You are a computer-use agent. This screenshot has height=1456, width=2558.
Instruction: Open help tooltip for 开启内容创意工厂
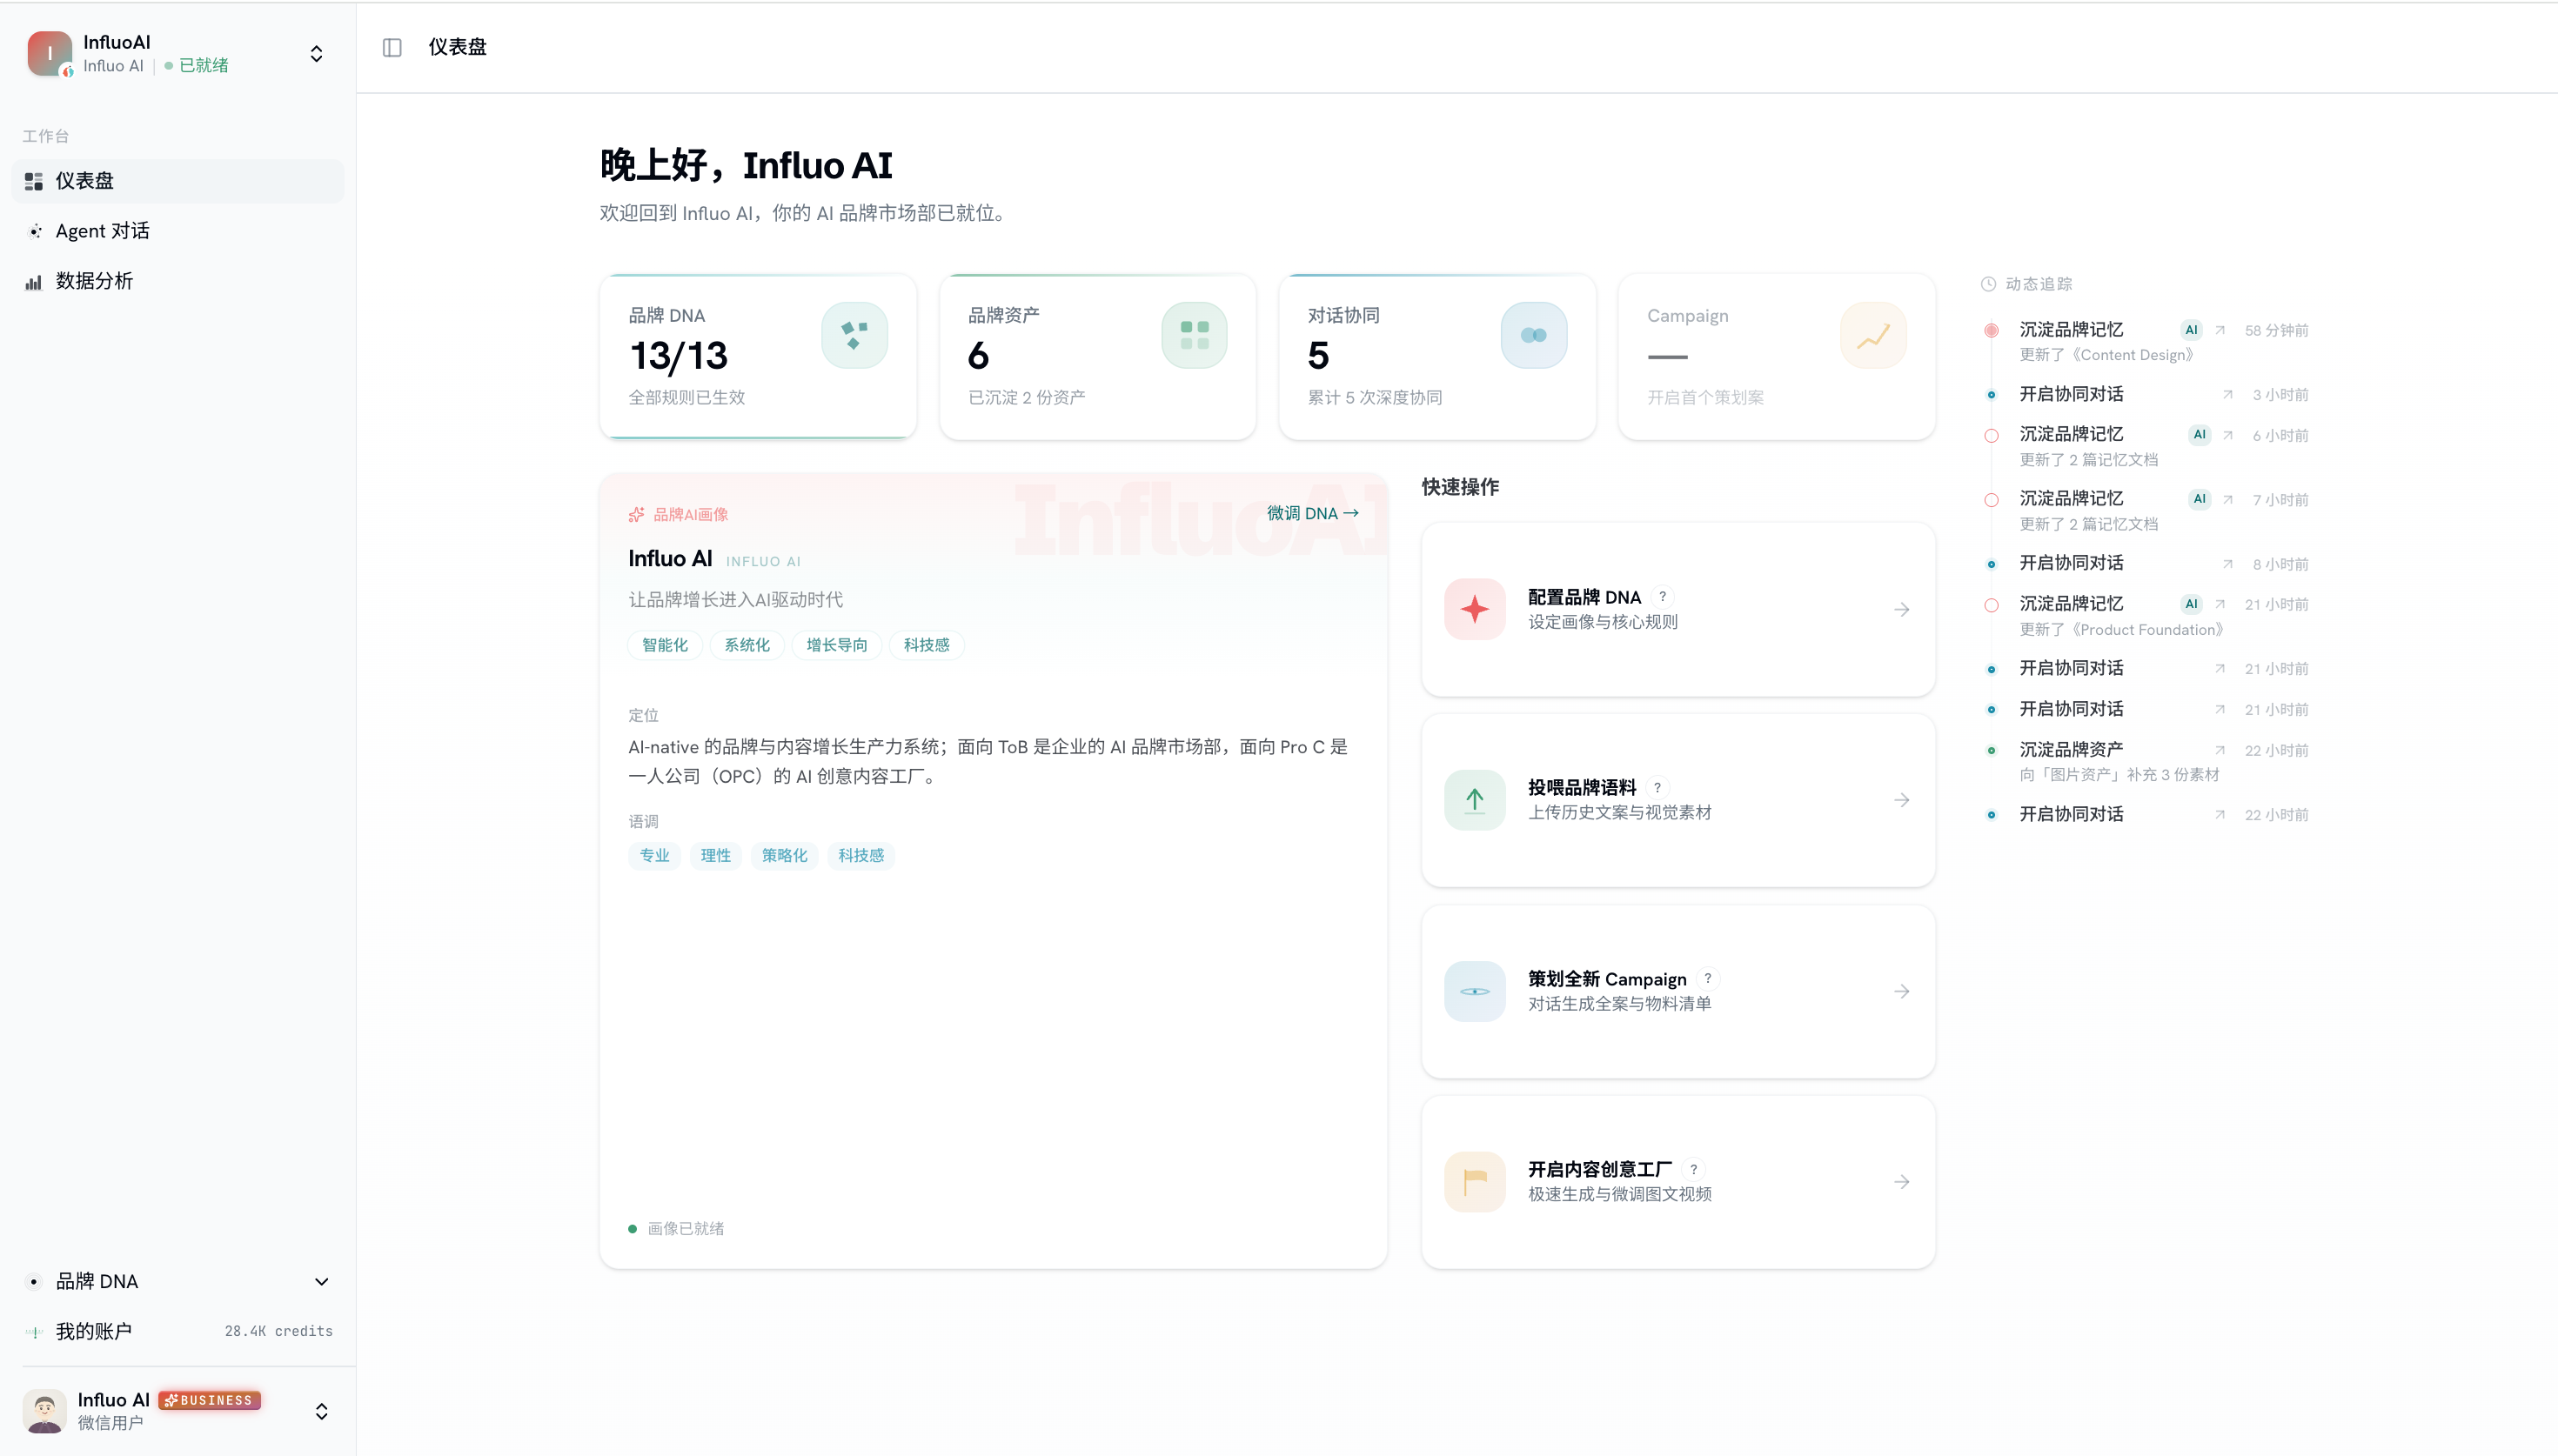1694,1169
